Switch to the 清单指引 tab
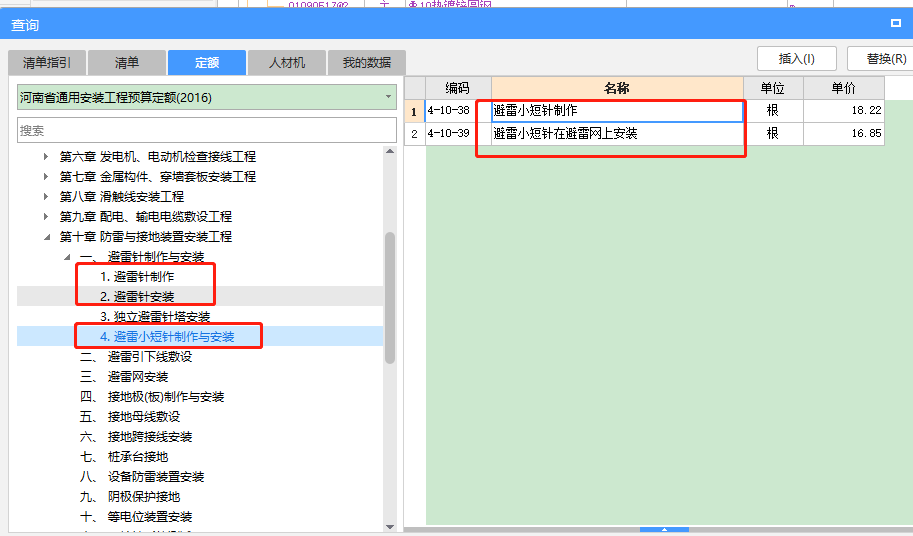The width and height of the screenshot is (913, 536). tap(47, 63)
